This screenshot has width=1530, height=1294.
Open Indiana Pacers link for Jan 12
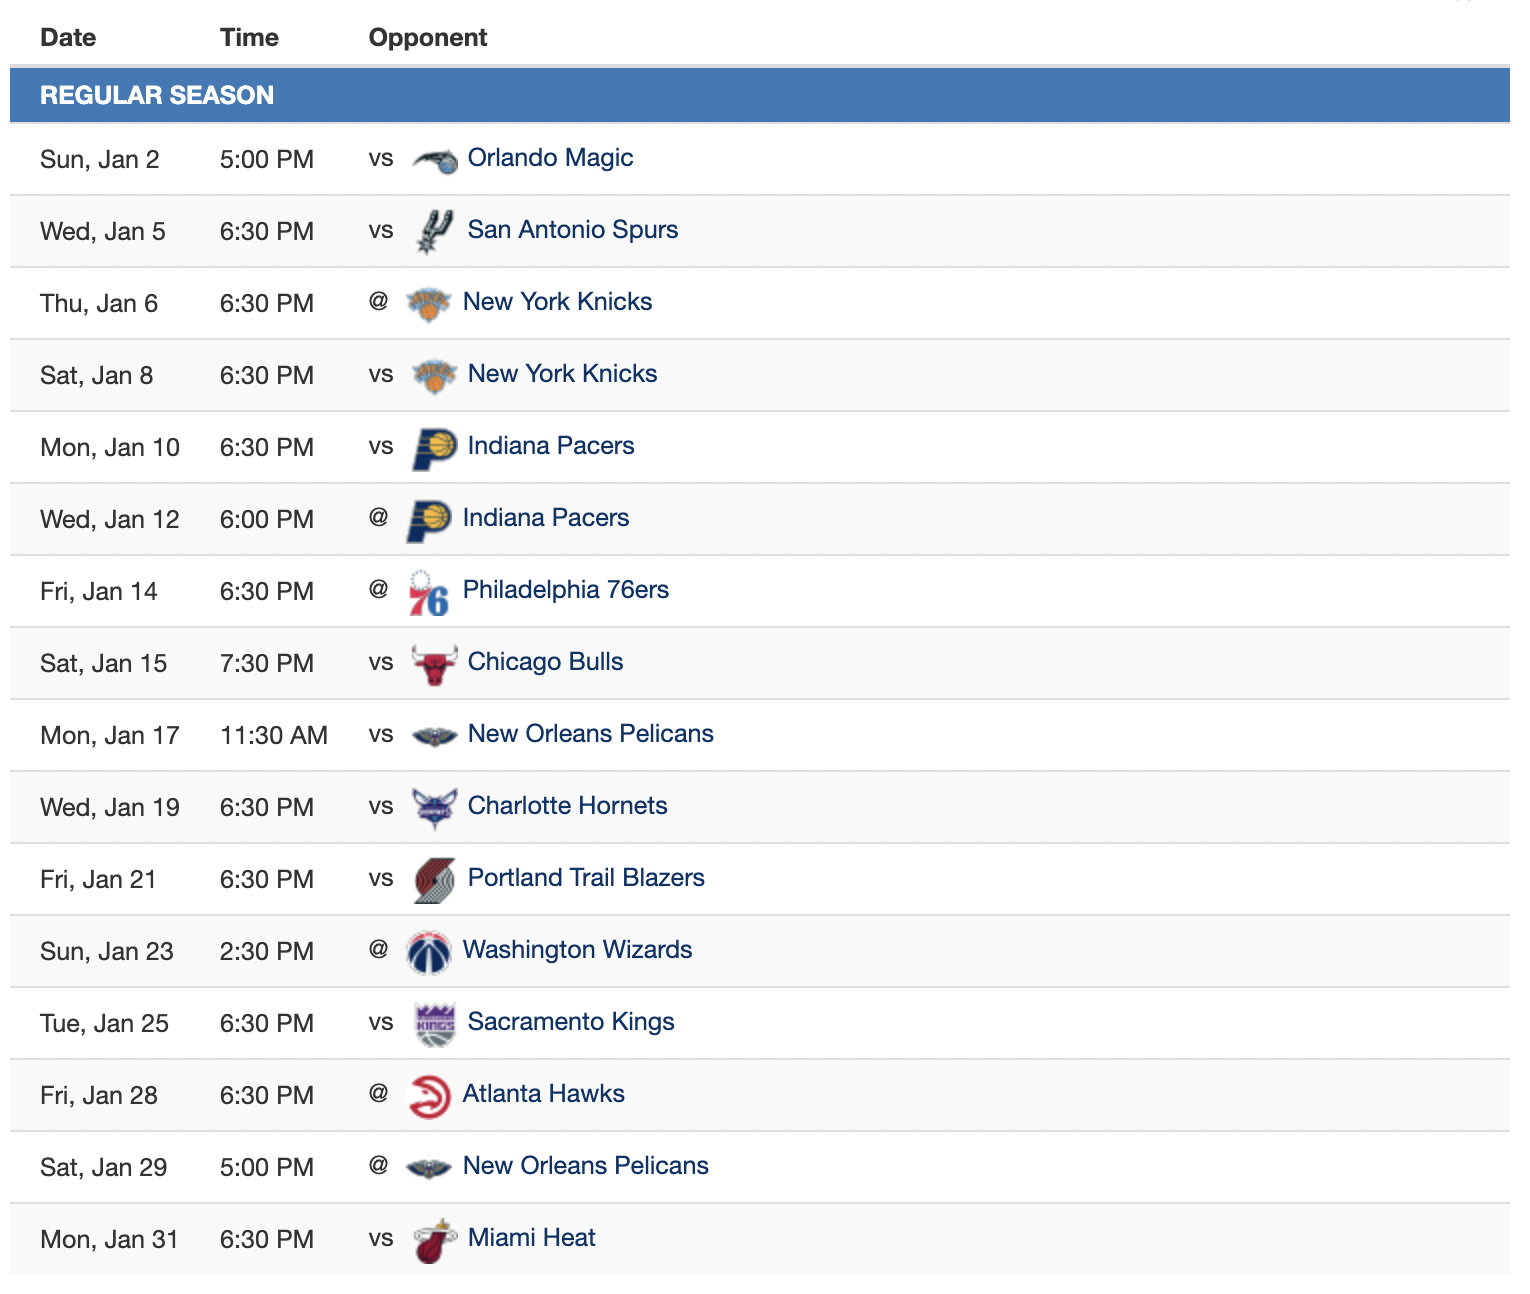point(546,518)
